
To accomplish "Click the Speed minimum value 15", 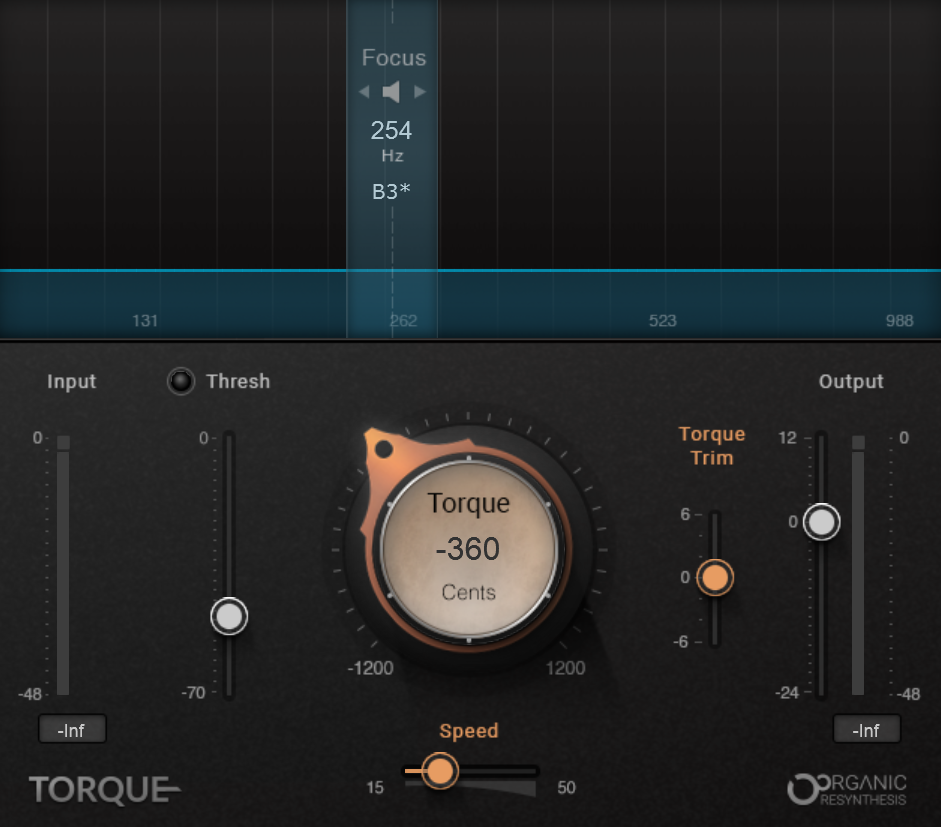I will click(375, 787).
